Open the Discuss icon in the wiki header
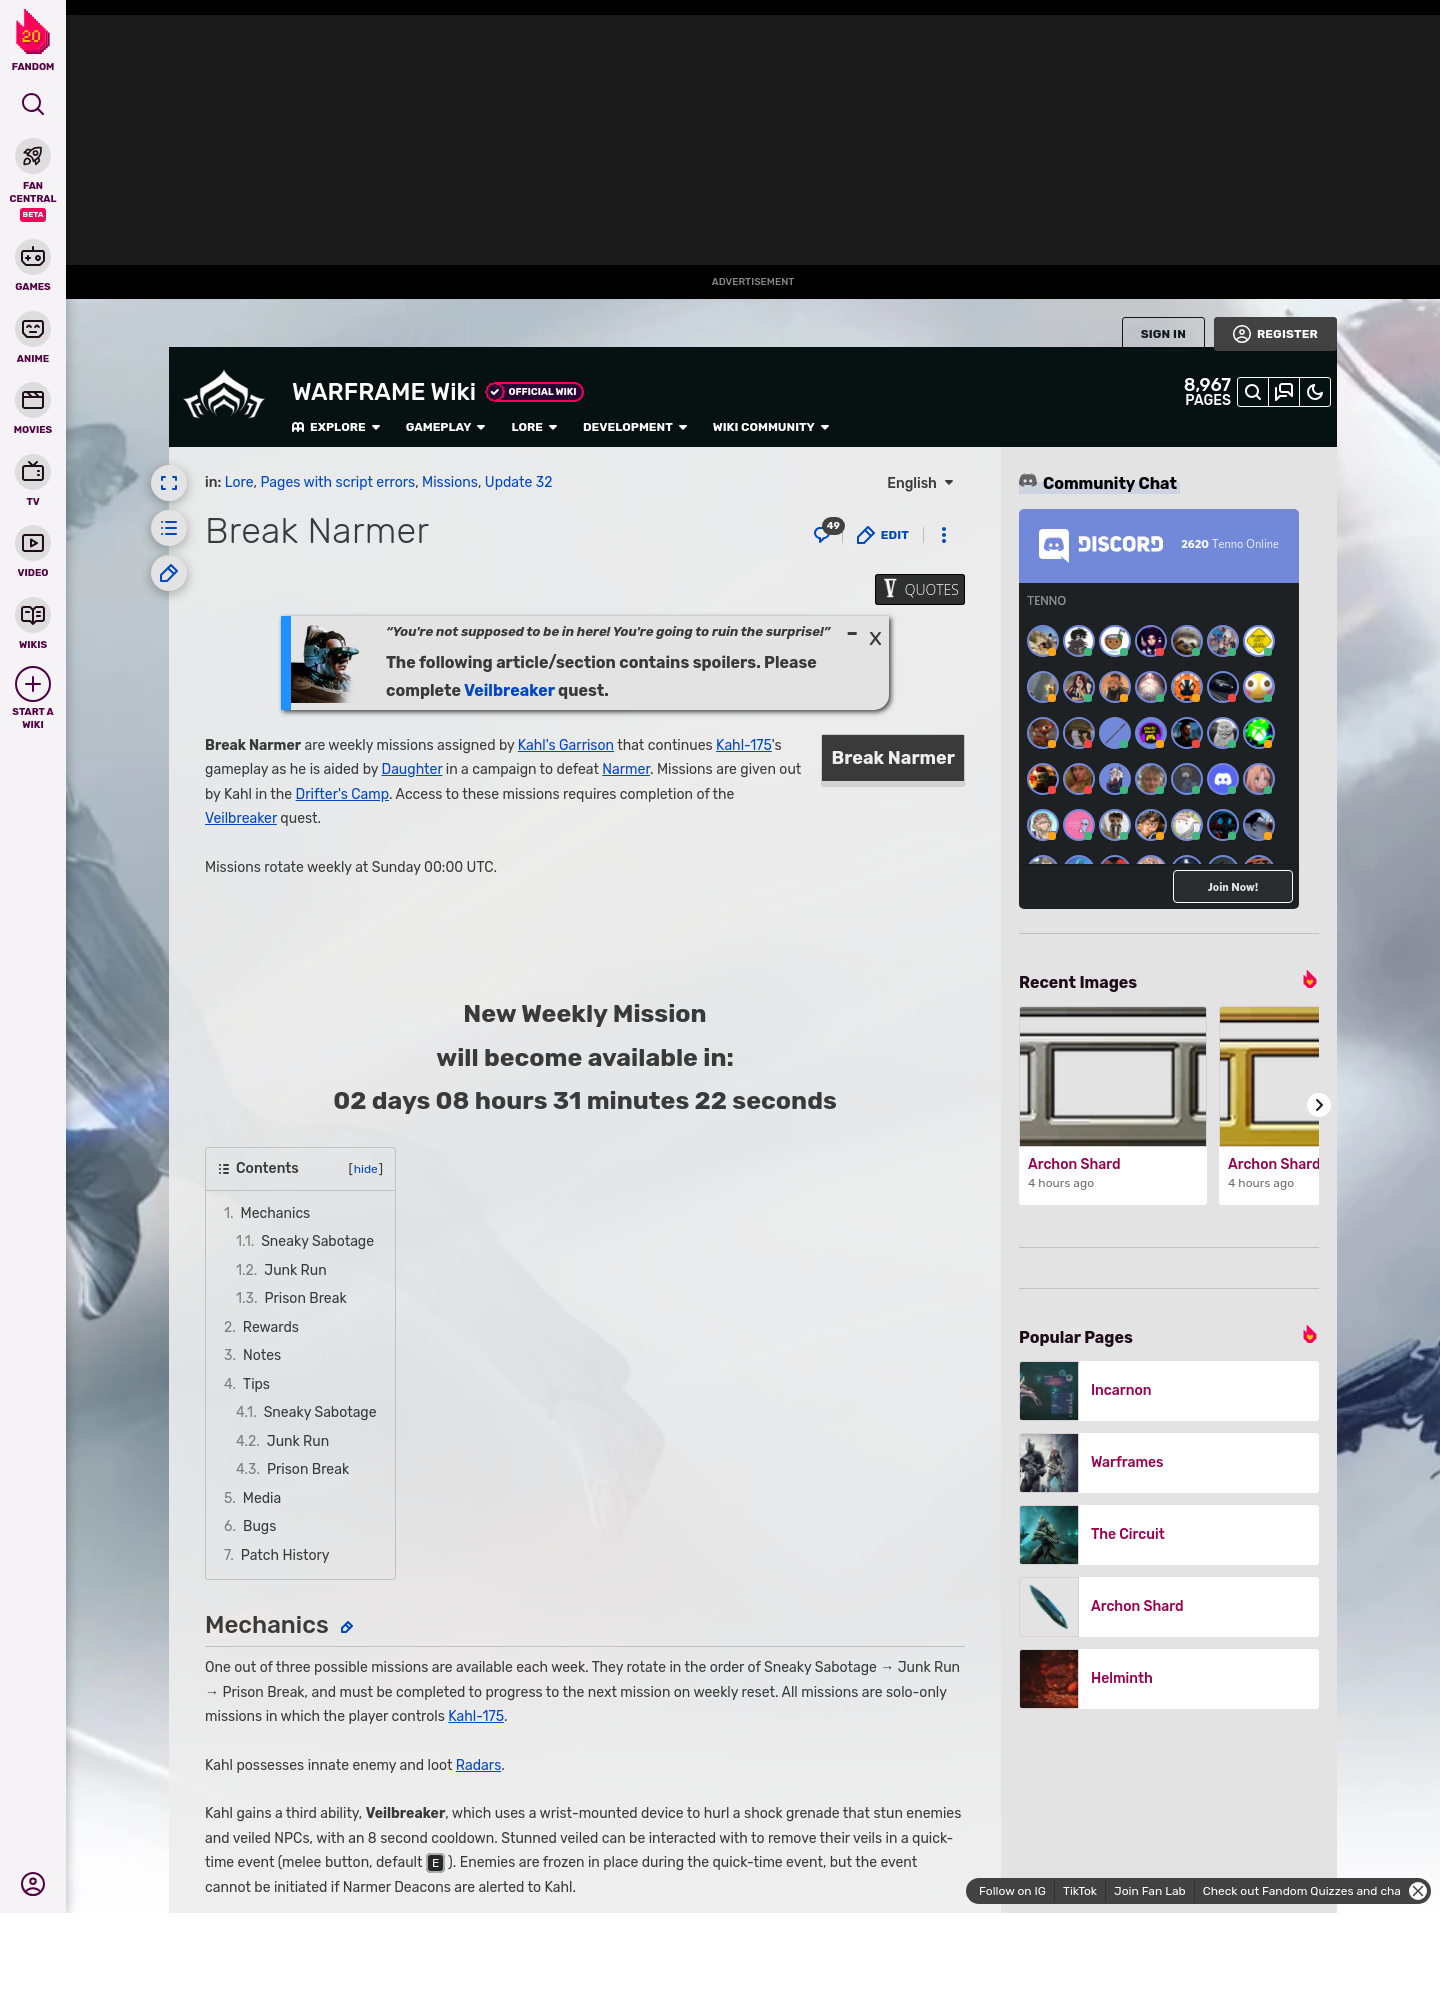 1284,392
